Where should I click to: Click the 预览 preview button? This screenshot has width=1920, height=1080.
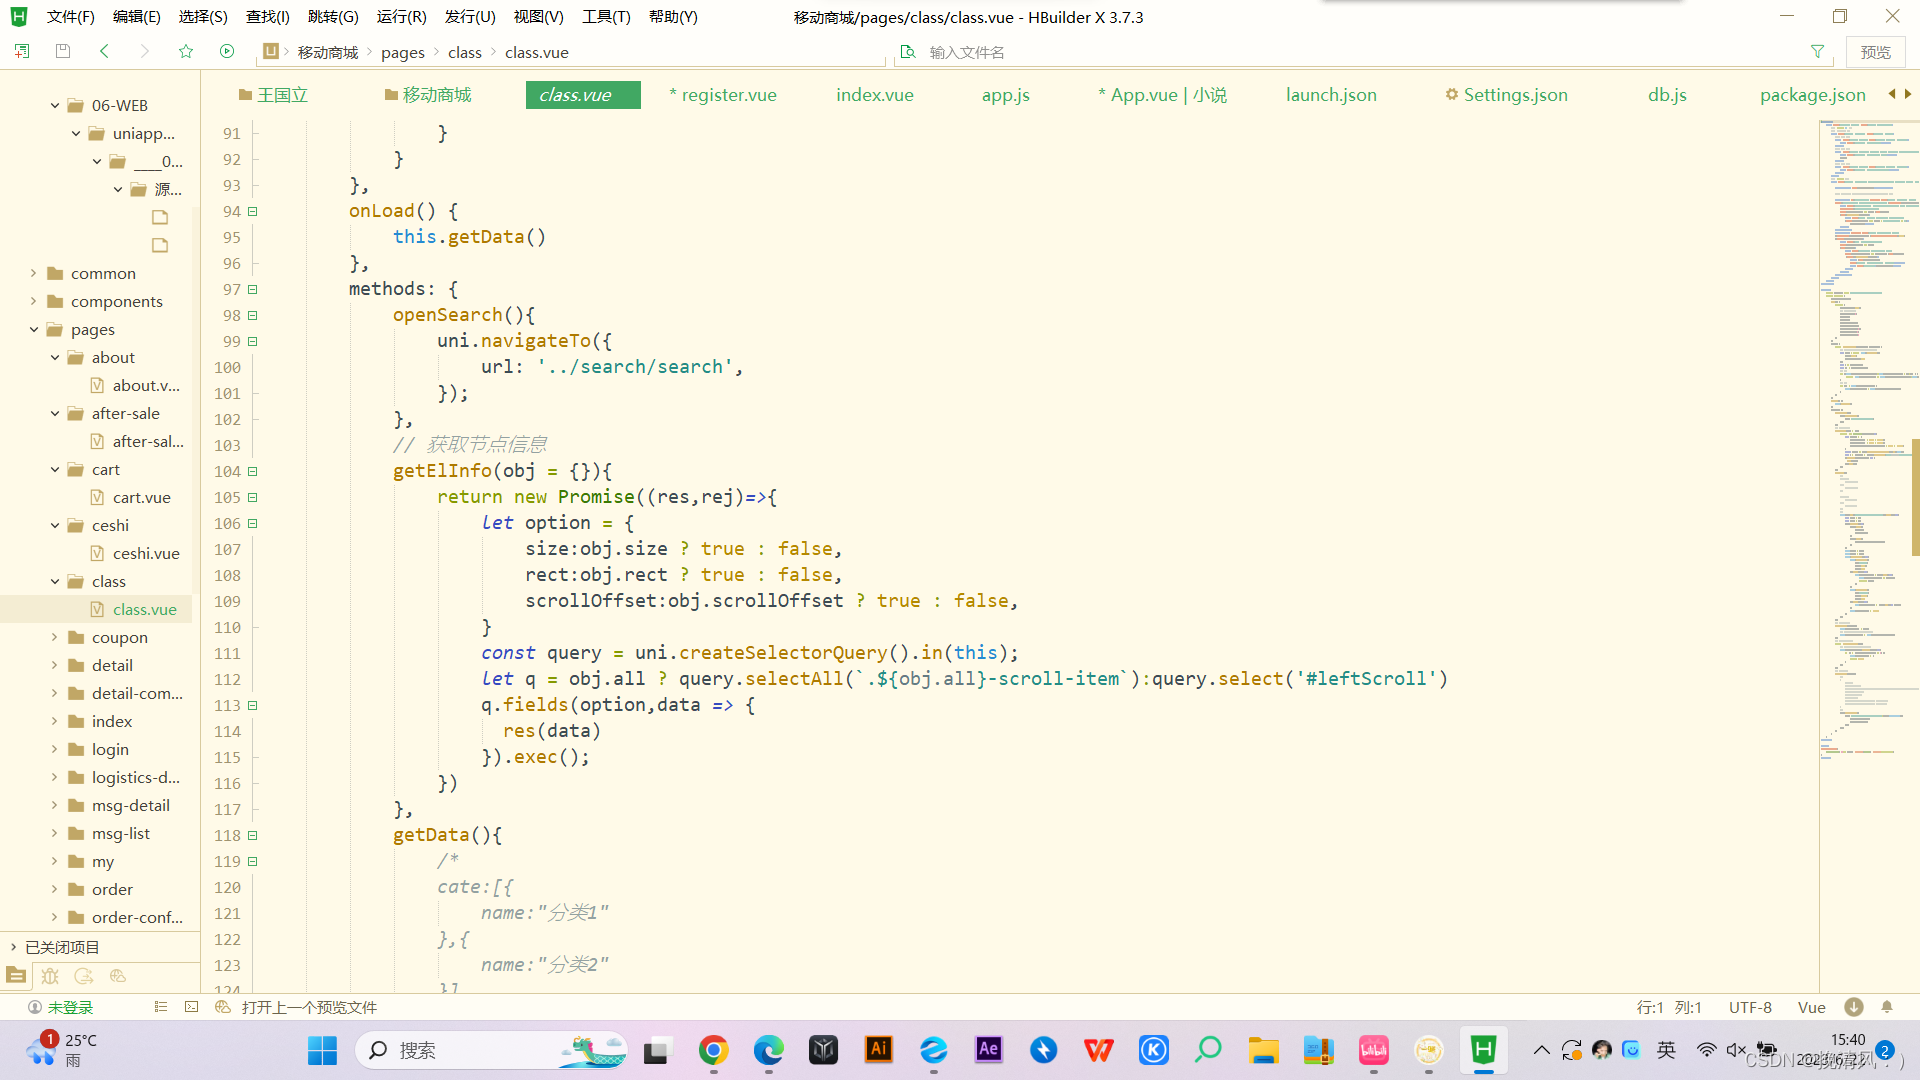pyautogui.click(x=1875, y=52)
